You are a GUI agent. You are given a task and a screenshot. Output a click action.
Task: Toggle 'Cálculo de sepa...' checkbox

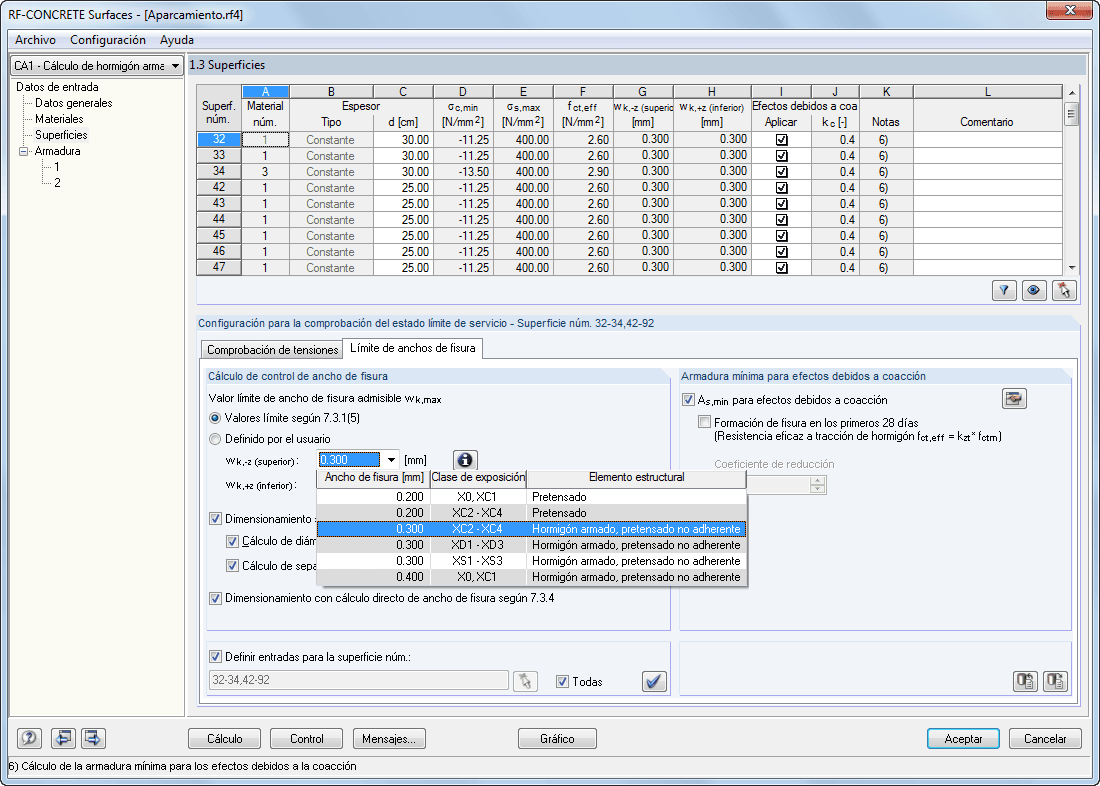tap(232, 566)
